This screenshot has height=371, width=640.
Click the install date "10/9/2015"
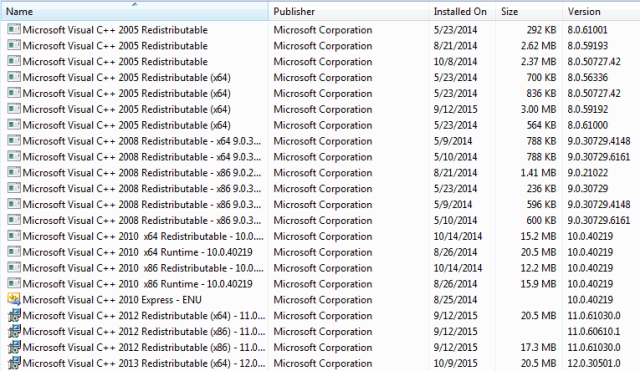coord(455,364)
